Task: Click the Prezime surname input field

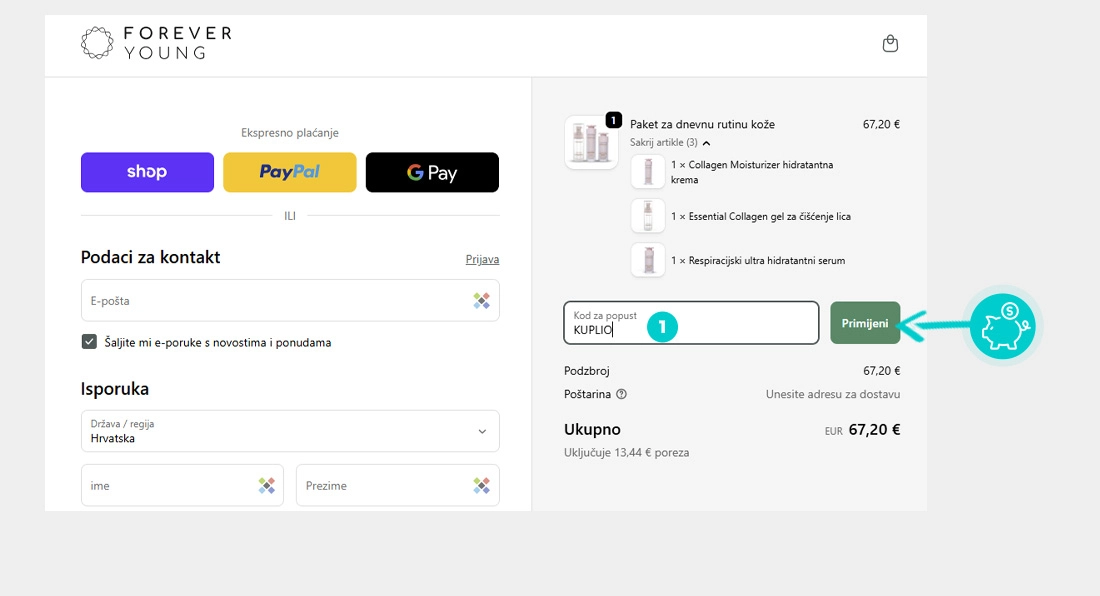Action: tap(380, 485)
